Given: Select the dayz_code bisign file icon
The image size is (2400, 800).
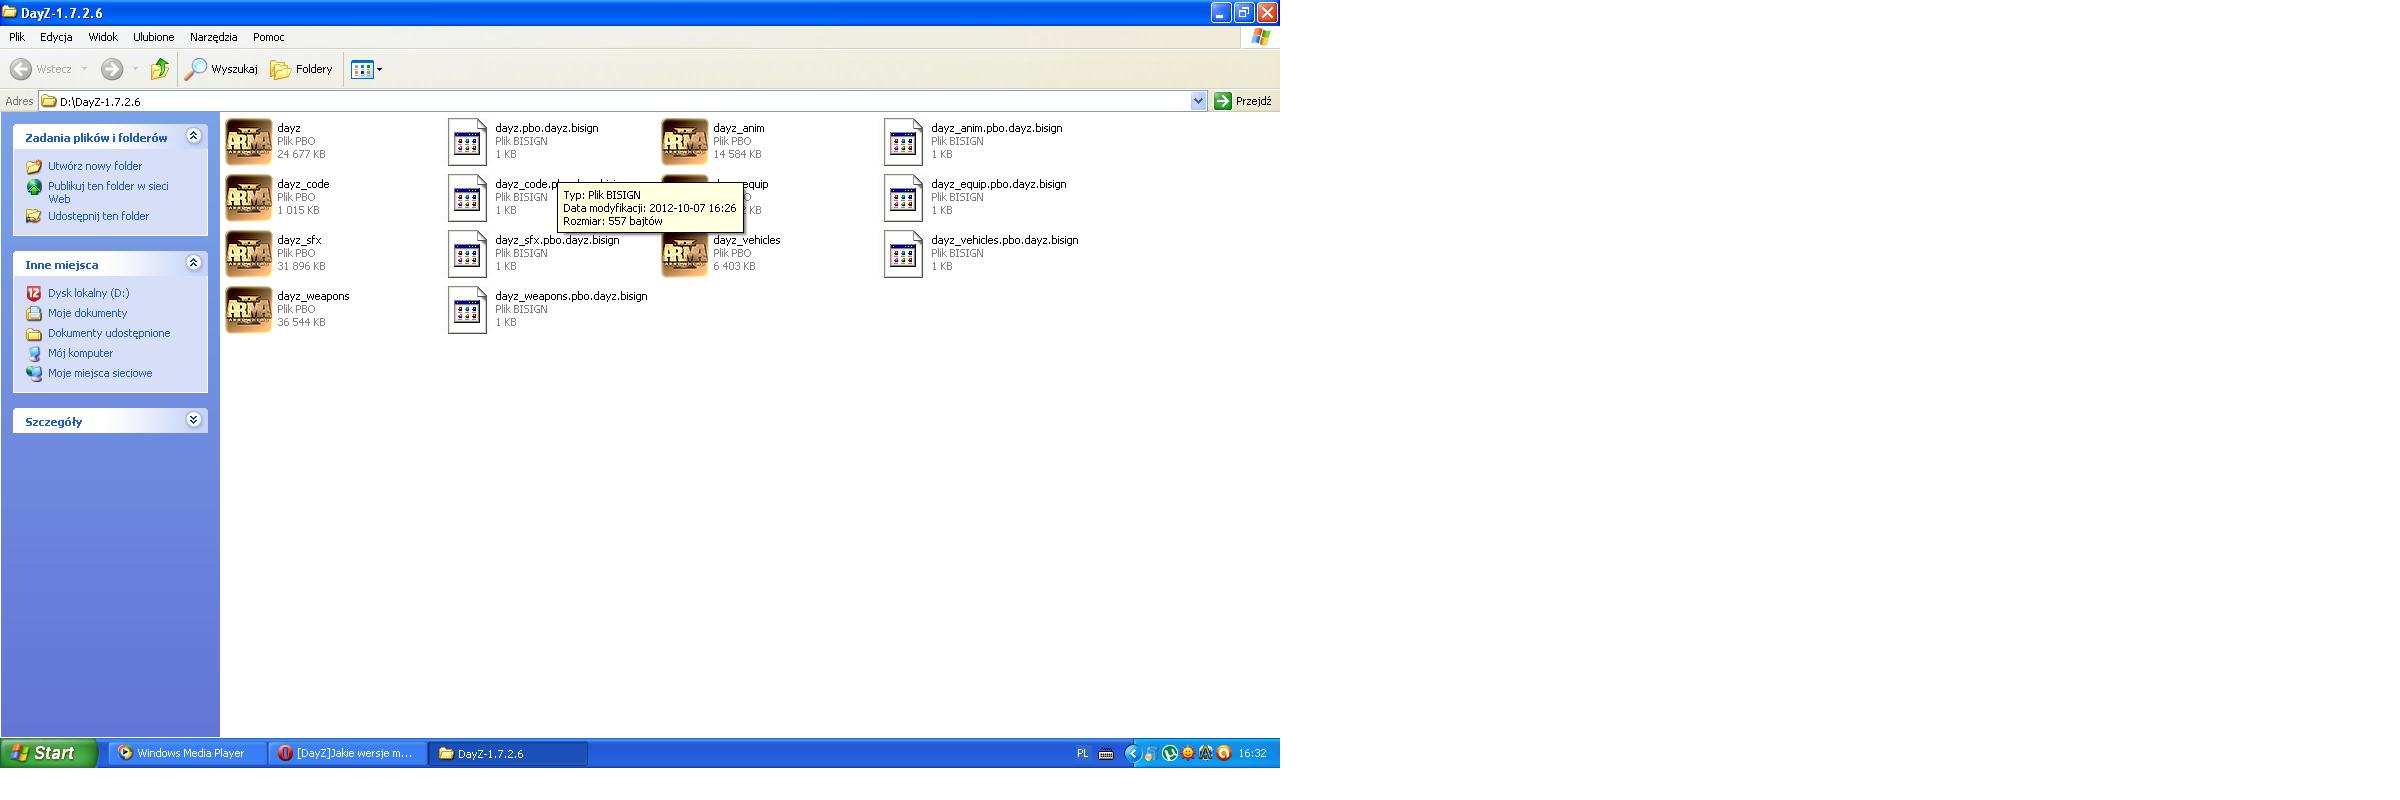Looking at the screenshot, I should coord(467,198).
